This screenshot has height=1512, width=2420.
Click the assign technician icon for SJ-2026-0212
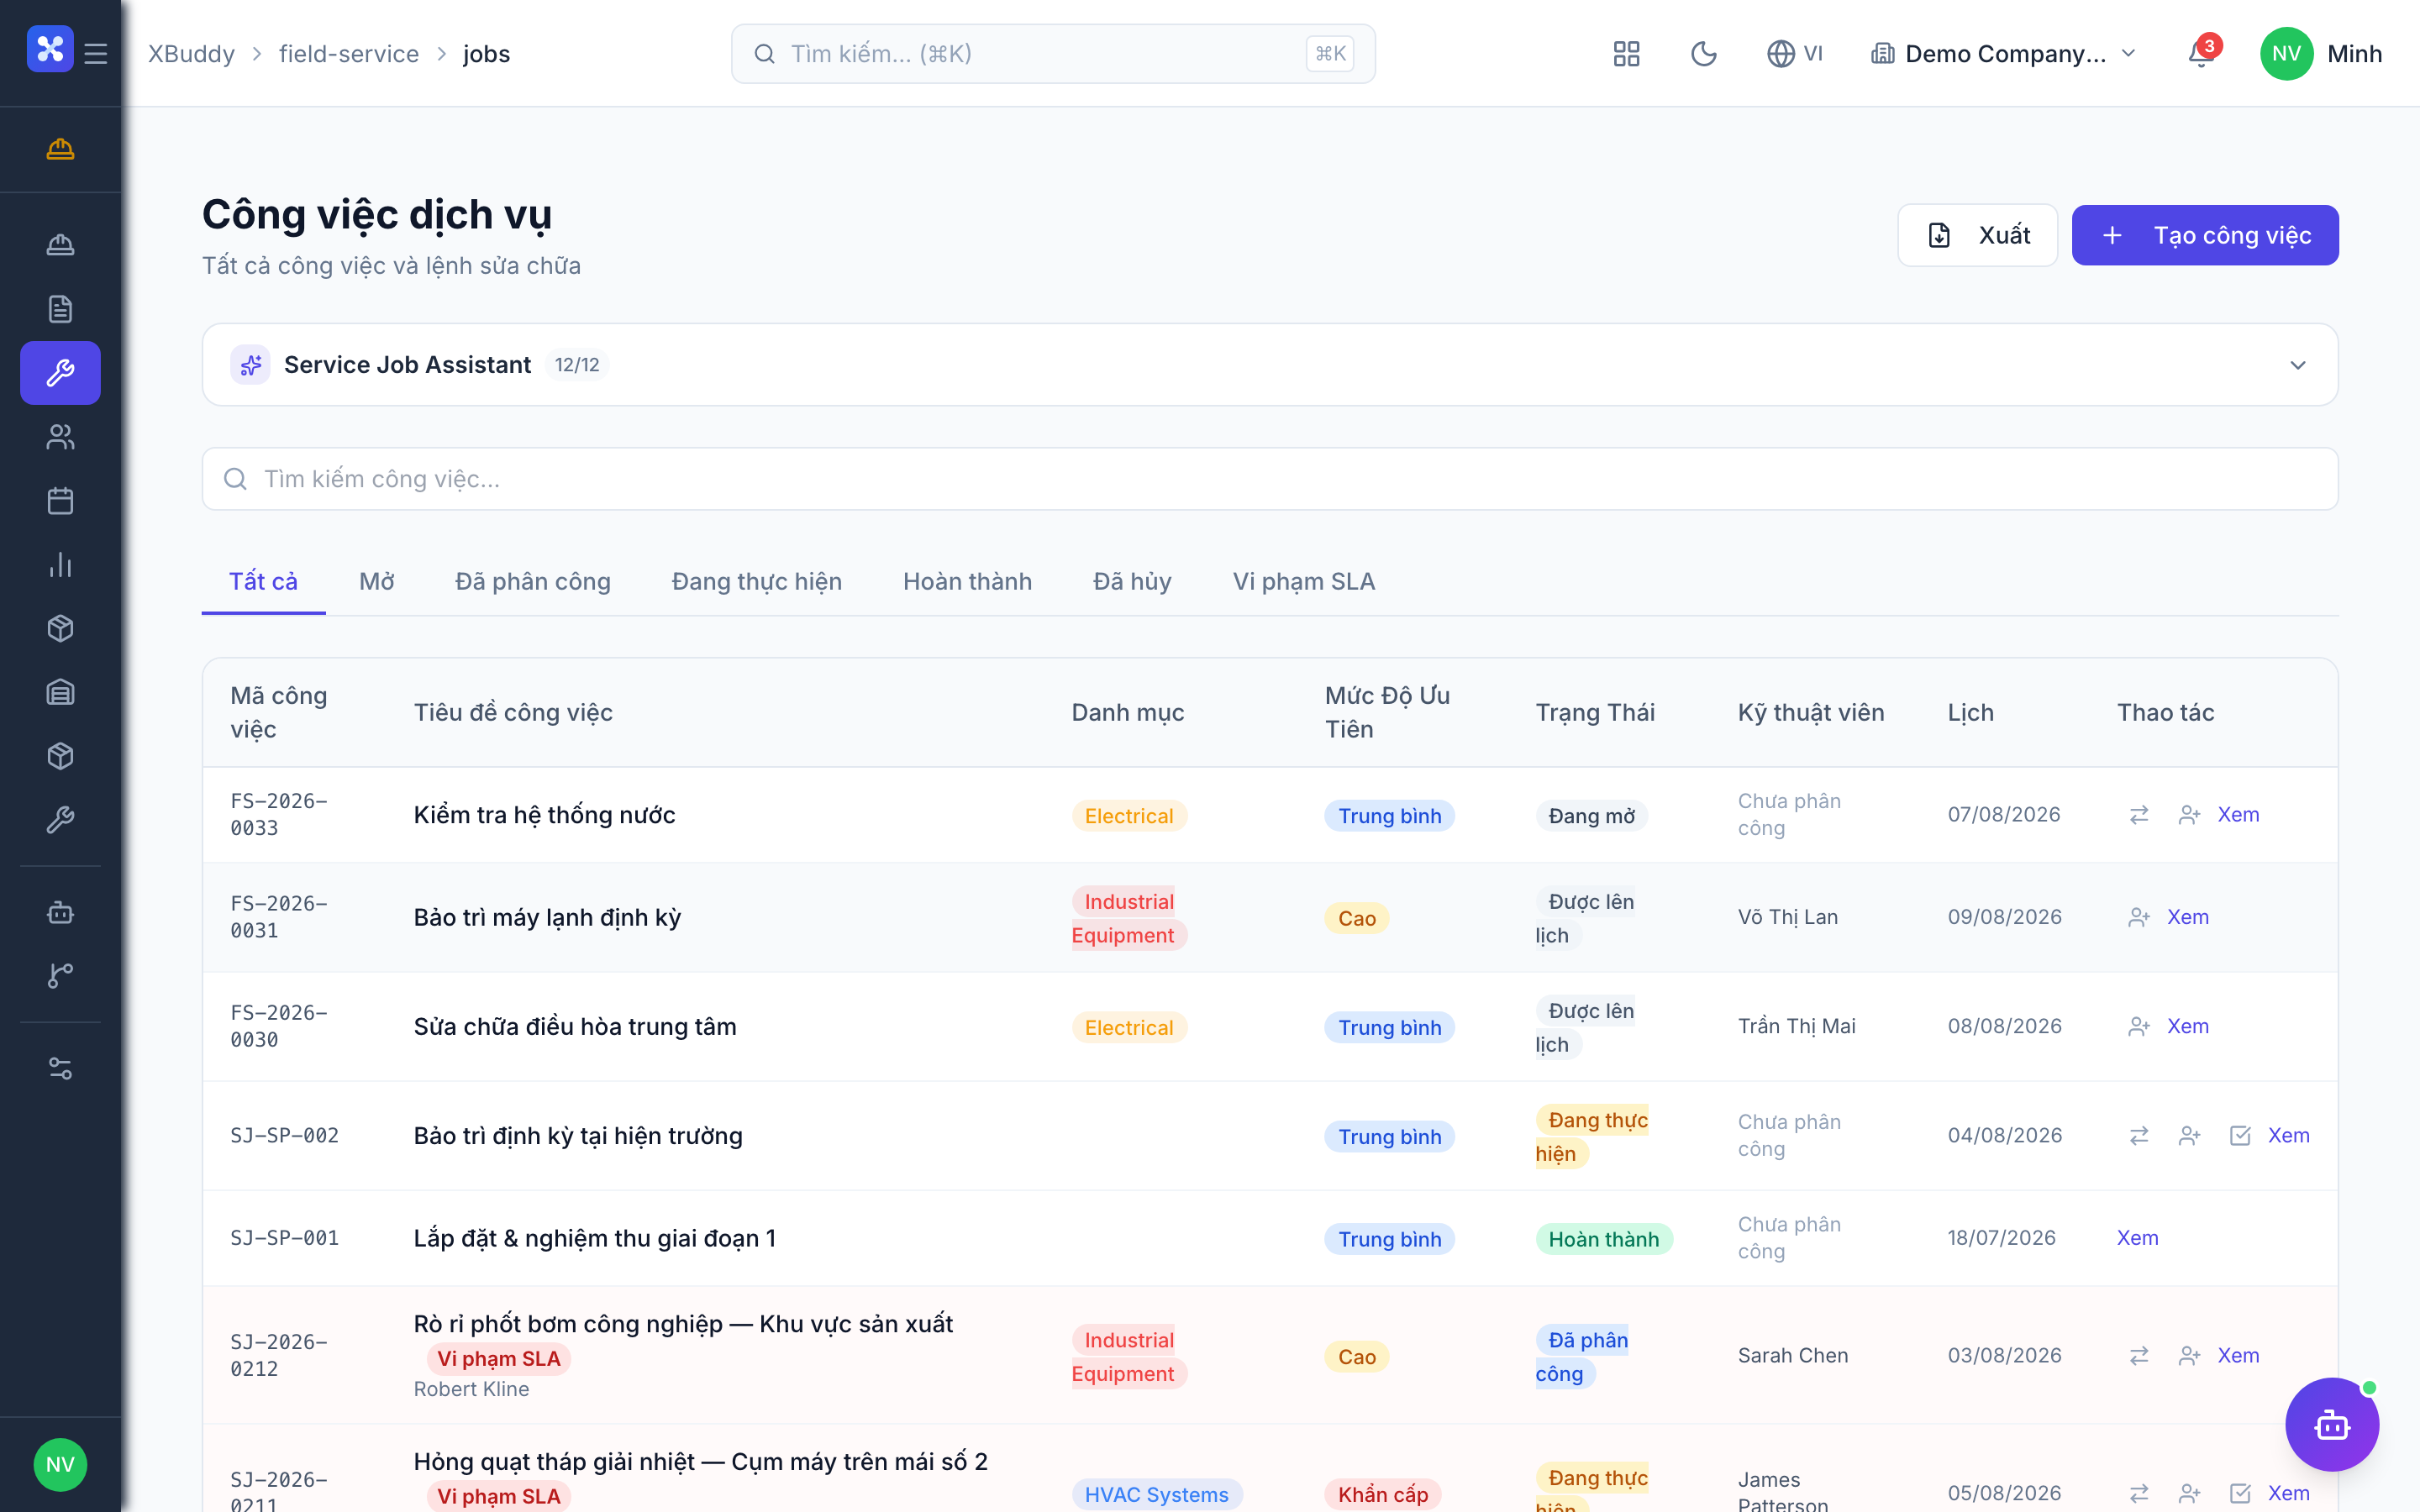2189,1356
